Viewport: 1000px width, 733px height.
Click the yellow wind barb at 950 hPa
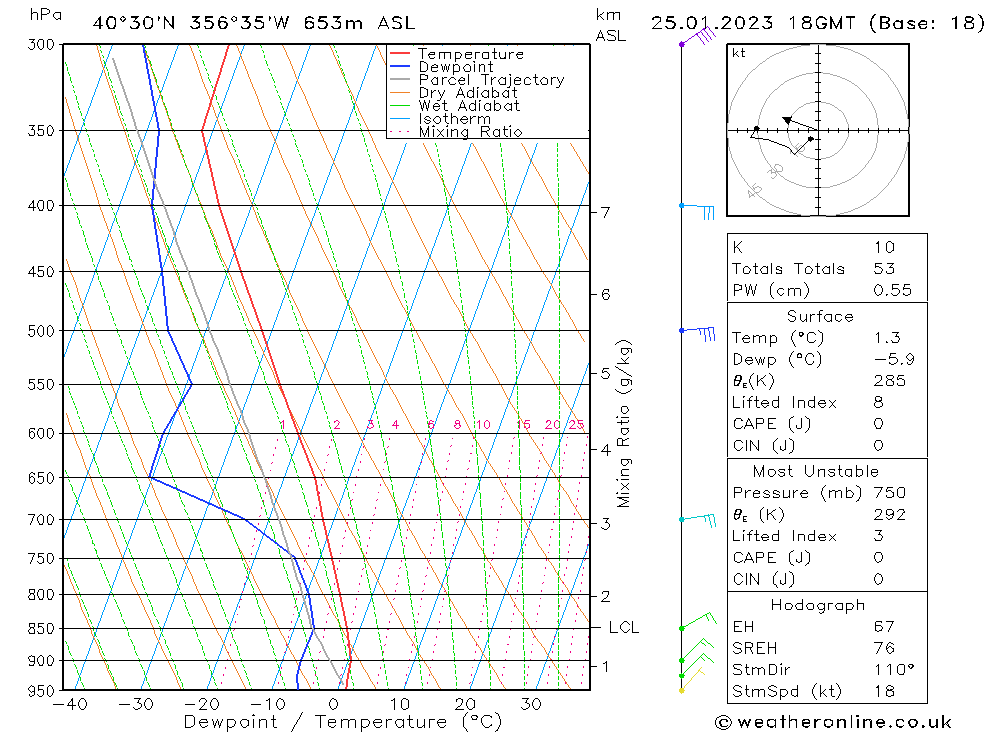(691, 679)
